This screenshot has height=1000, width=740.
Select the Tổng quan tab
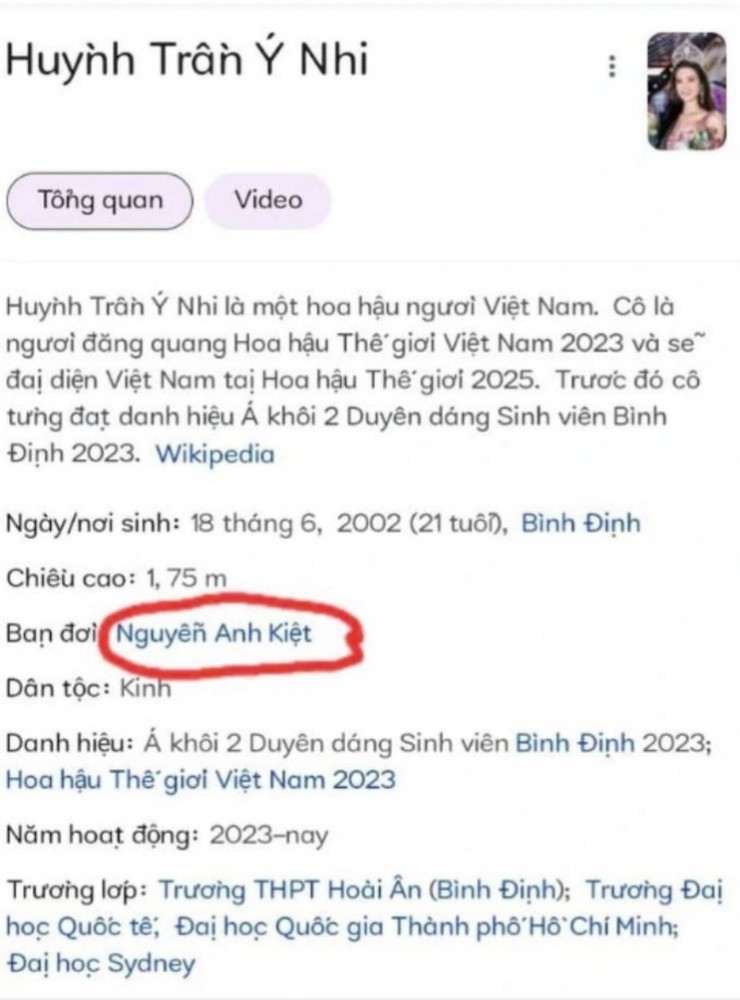[100, 200]
